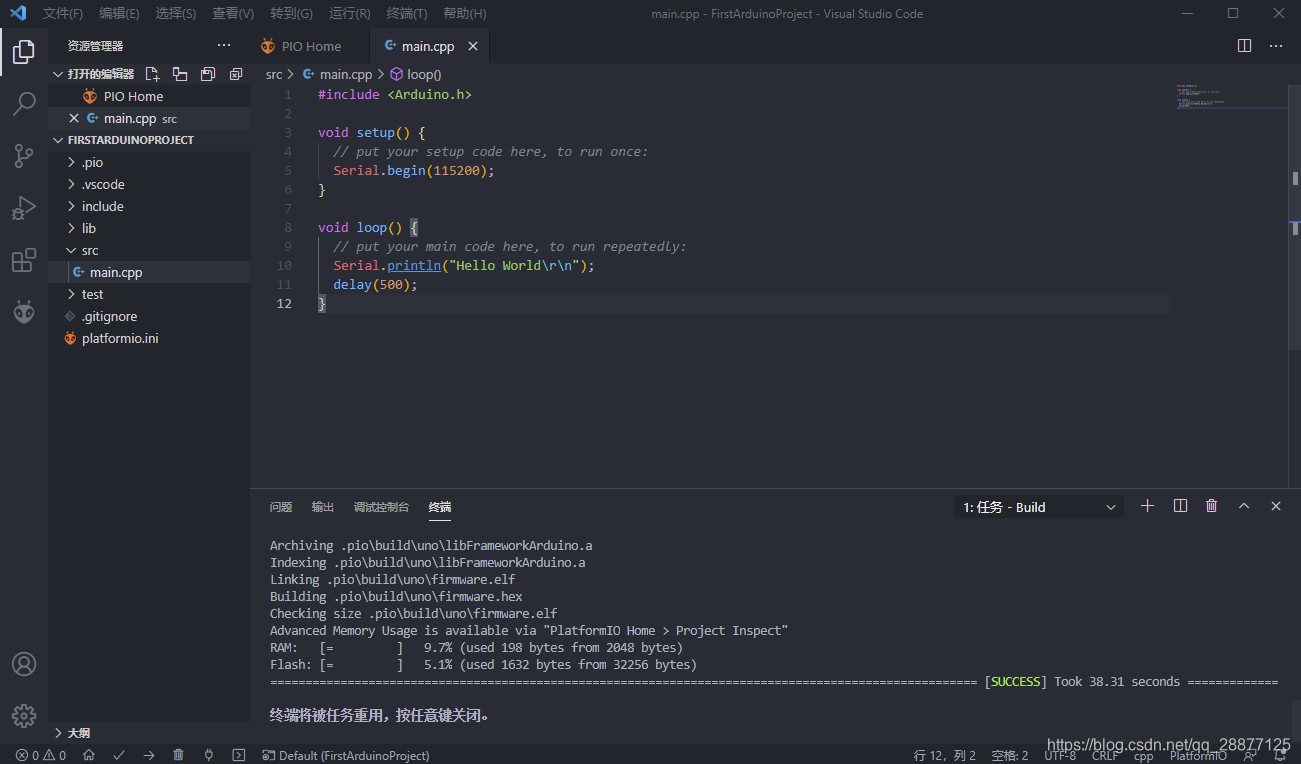
Task: Split the terminal panel
Action: point(1180,506)
